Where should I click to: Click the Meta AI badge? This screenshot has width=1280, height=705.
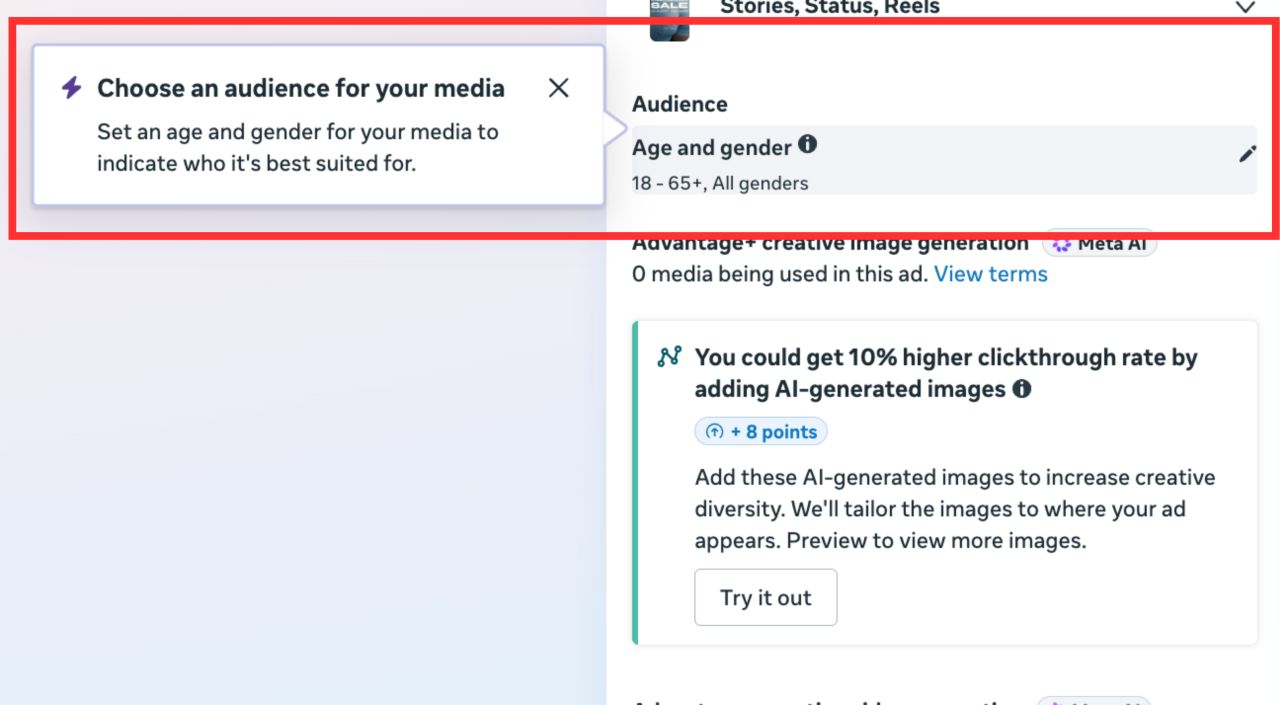(x=1100, y=243)
